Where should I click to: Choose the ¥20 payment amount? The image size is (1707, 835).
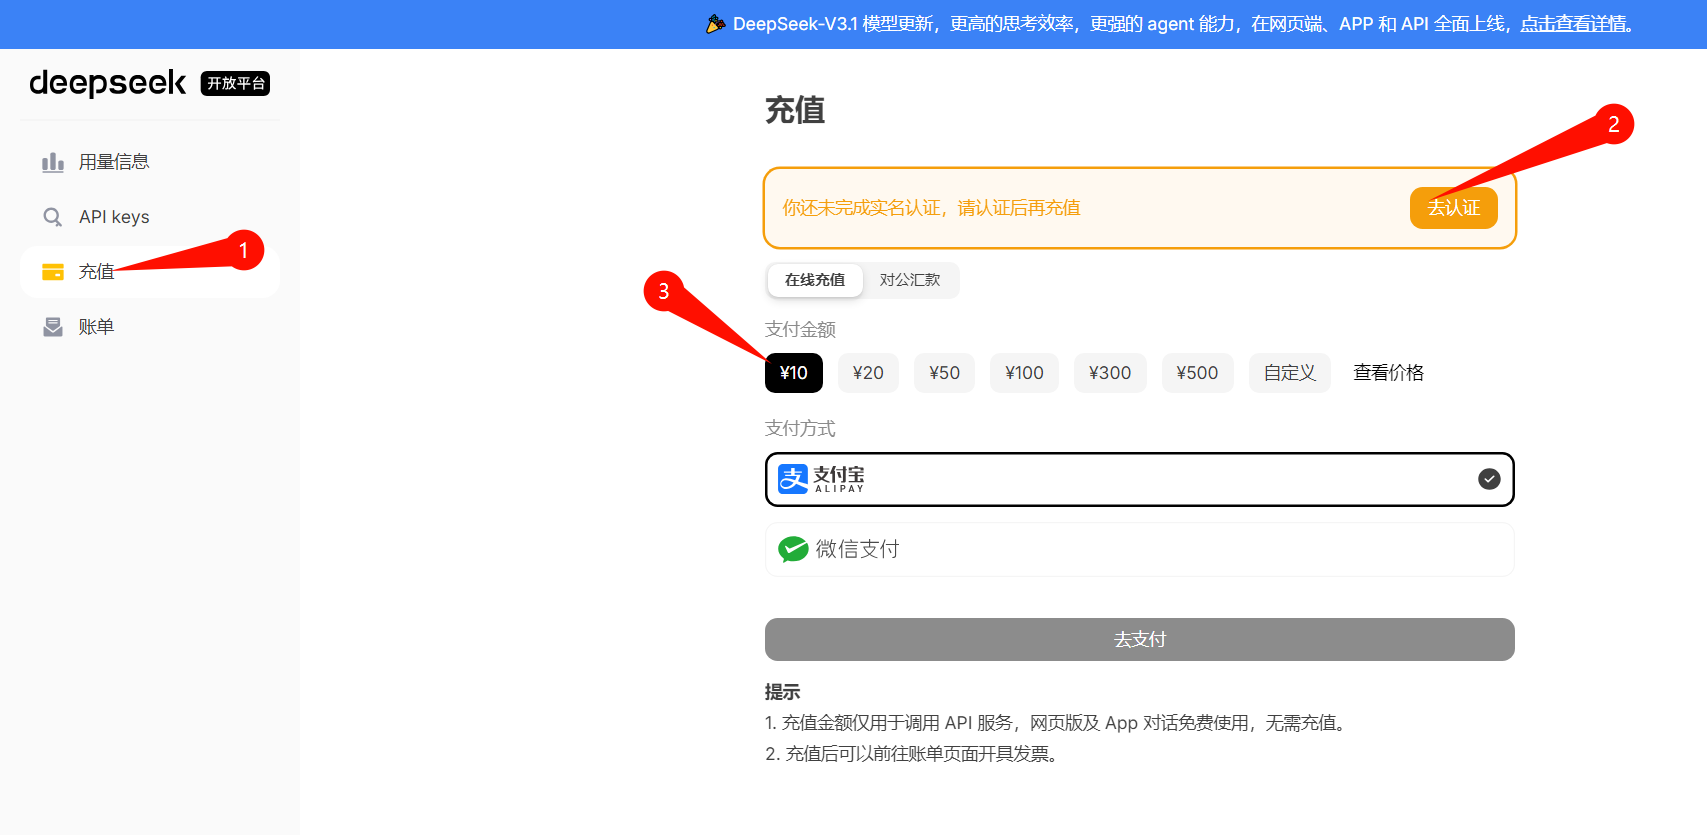coord(868,373)
